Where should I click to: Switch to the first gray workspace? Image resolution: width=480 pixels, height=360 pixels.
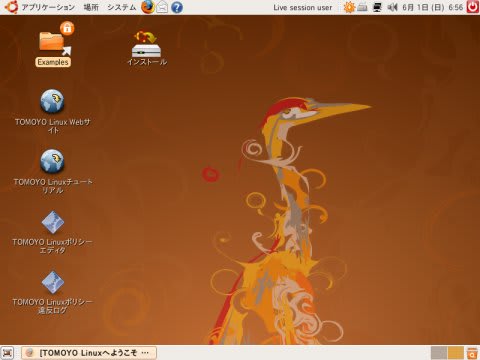[439, 353]
